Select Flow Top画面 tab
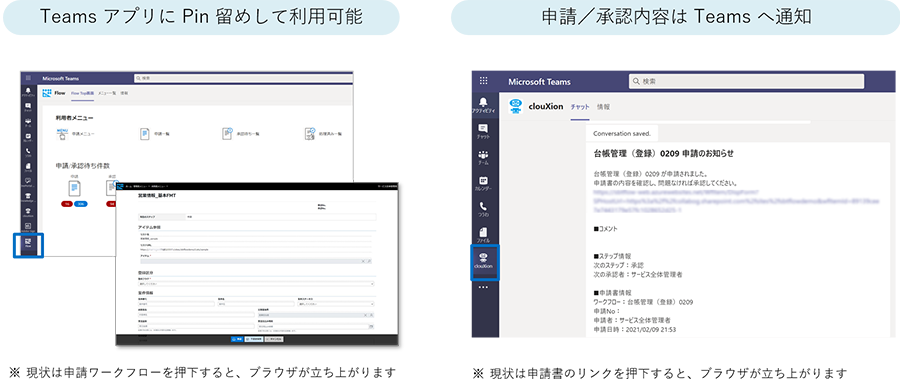 coord(83,93)
